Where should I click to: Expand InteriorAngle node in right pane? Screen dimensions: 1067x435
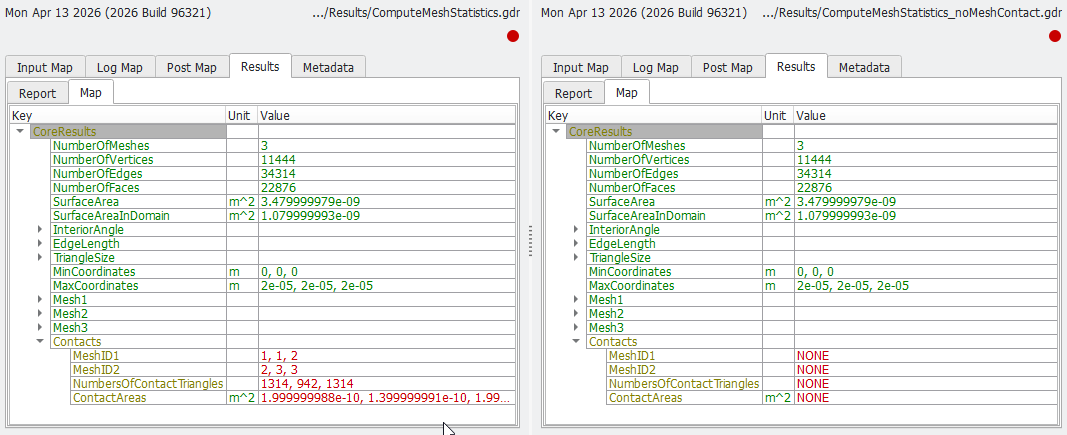(576, 229)
